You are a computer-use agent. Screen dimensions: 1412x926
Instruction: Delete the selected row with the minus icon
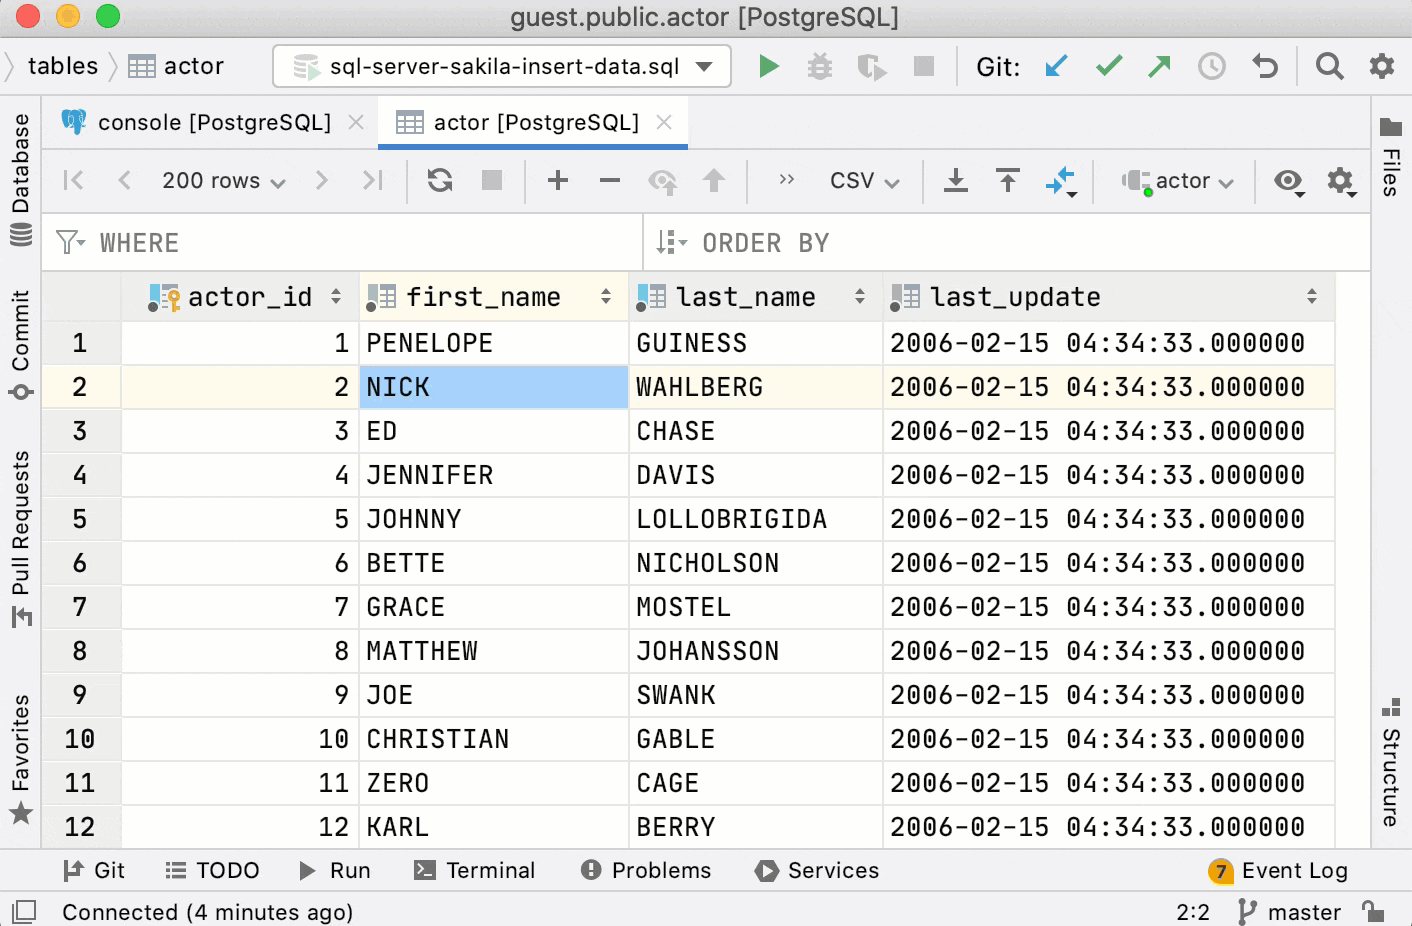[x=609, y=181]
